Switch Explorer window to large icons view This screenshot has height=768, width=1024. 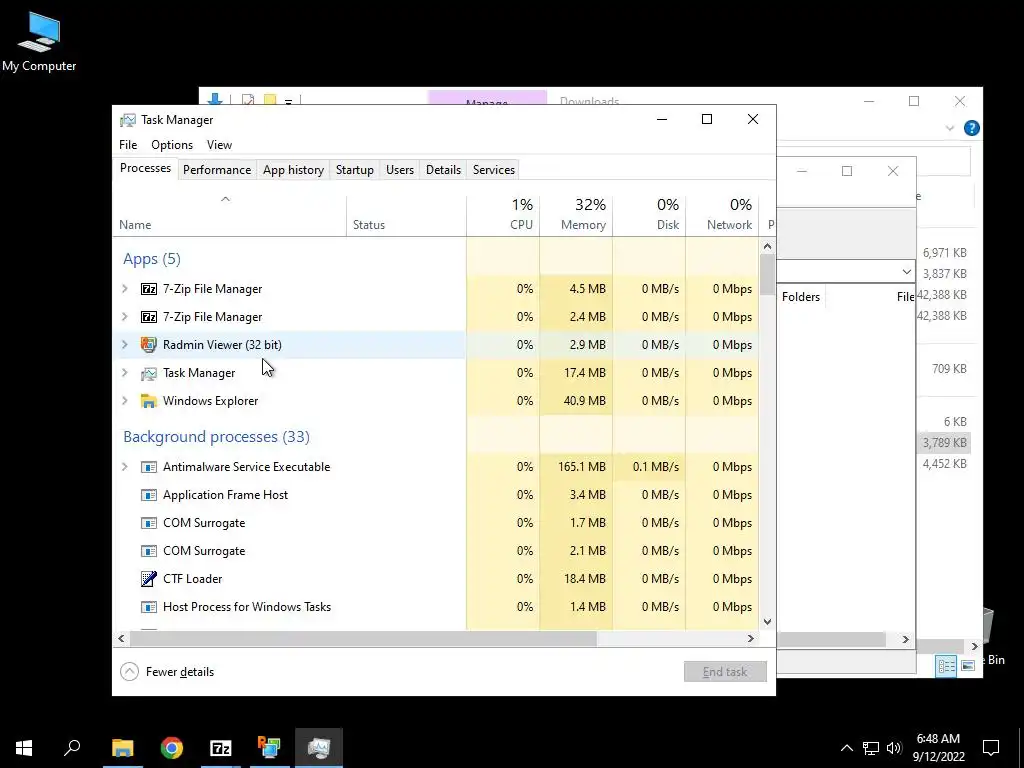click(968, 665)
